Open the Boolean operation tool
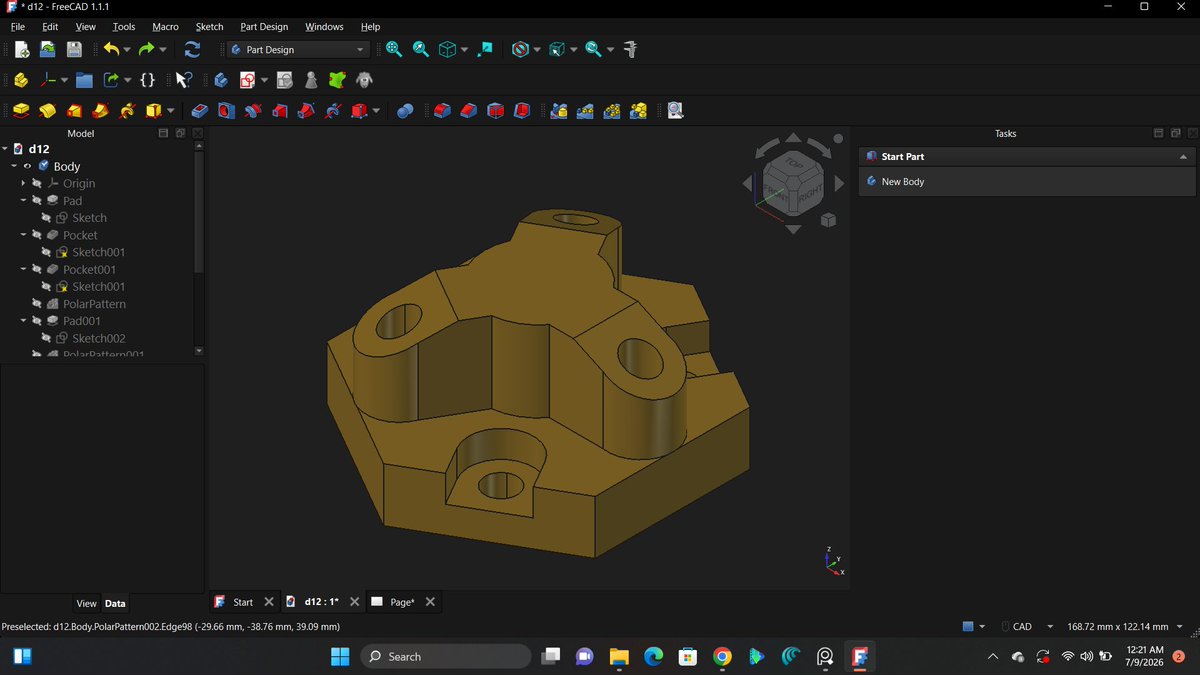 tap(405, 111)
